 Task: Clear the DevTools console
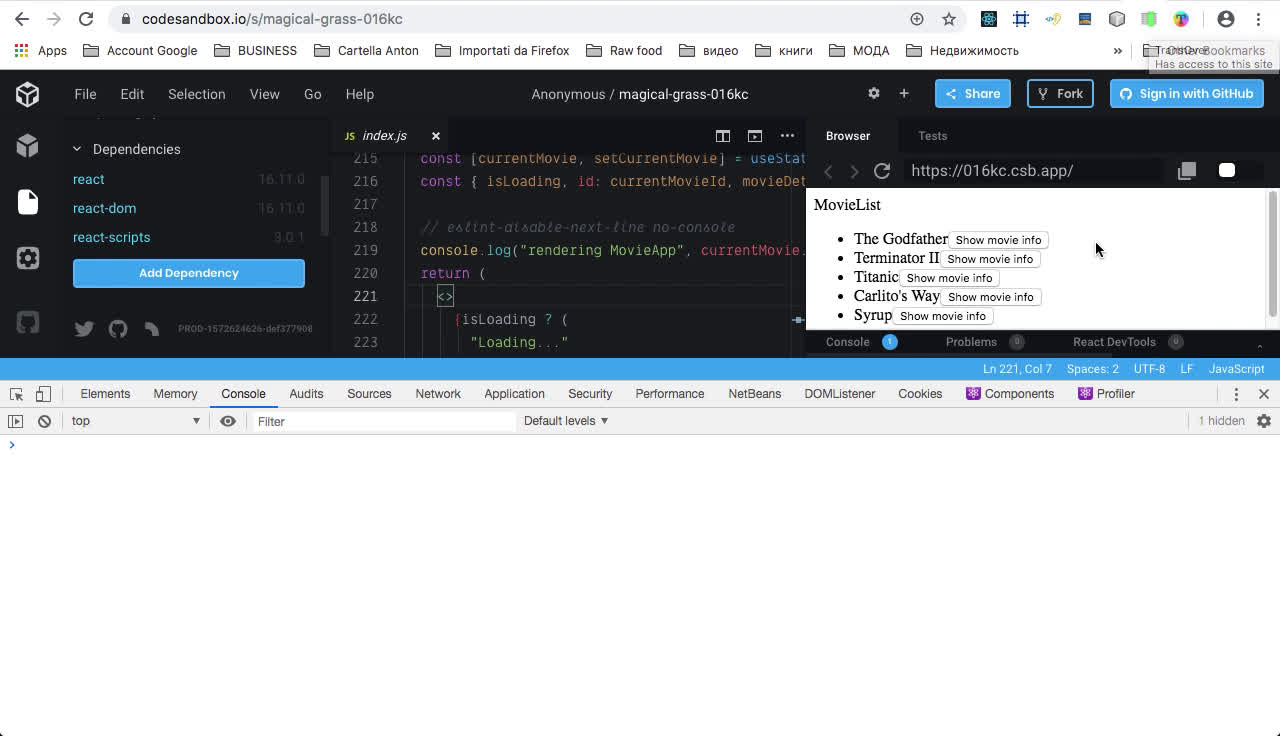[x=44, y=421]
